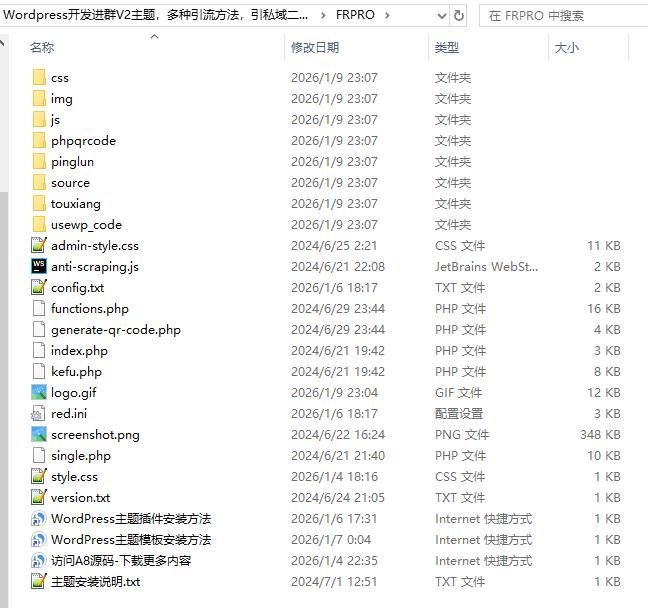The height and width of the screenshot is (608, 648).
Task: Click the style.css file icon
Action: [x=39, y=476]
